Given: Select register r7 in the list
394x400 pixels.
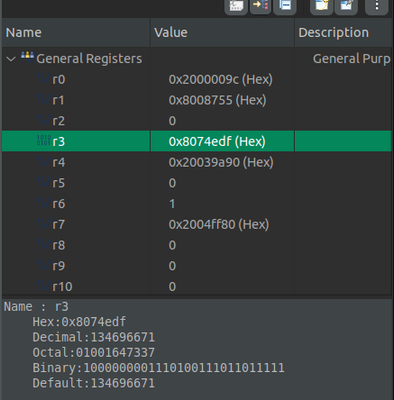Looking at the screenshot, I should click(197, 224).
